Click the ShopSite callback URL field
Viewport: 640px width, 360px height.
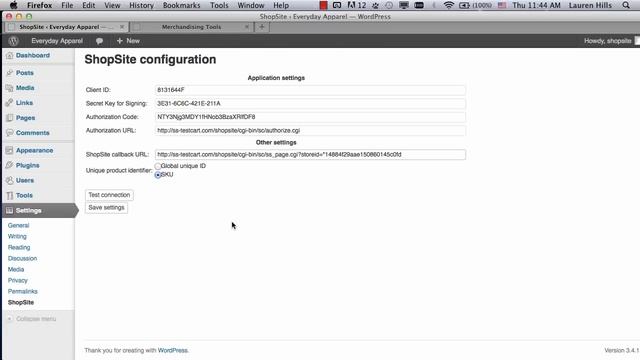tap(310, 155)
